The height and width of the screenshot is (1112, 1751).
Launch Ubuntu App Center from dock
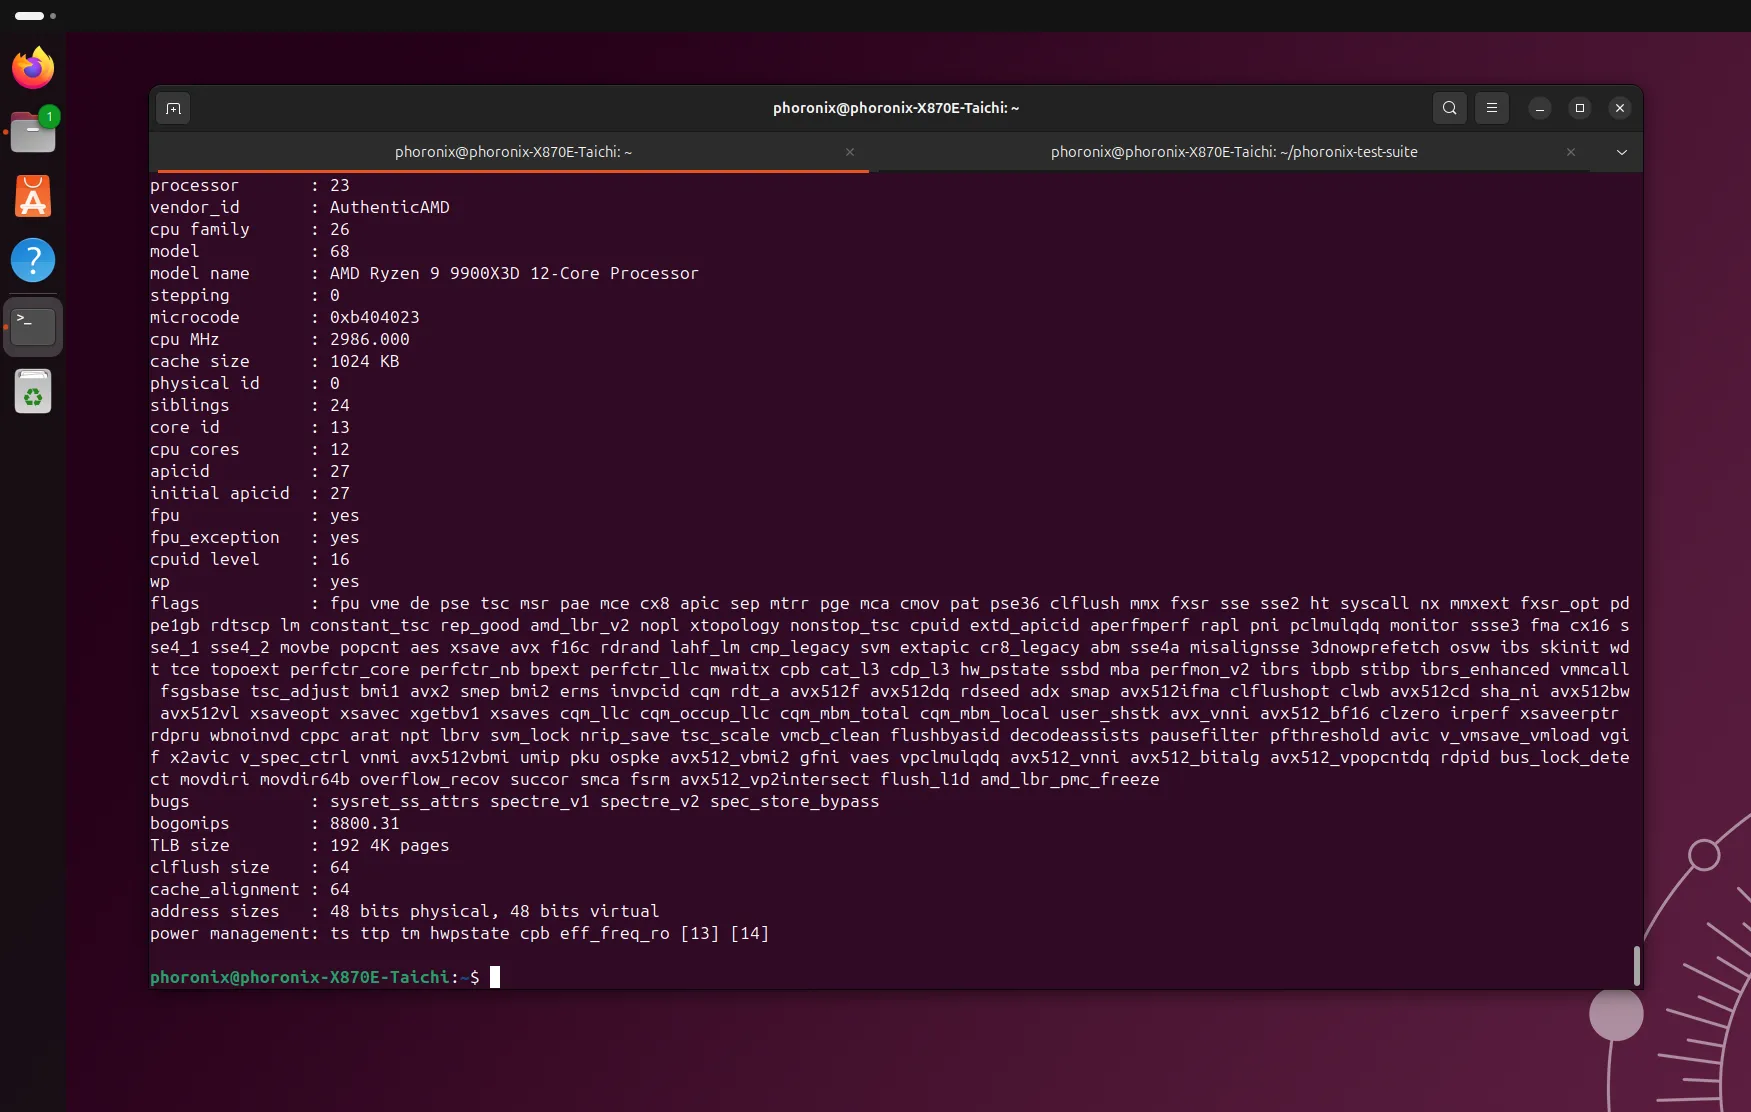coord(33,196)
